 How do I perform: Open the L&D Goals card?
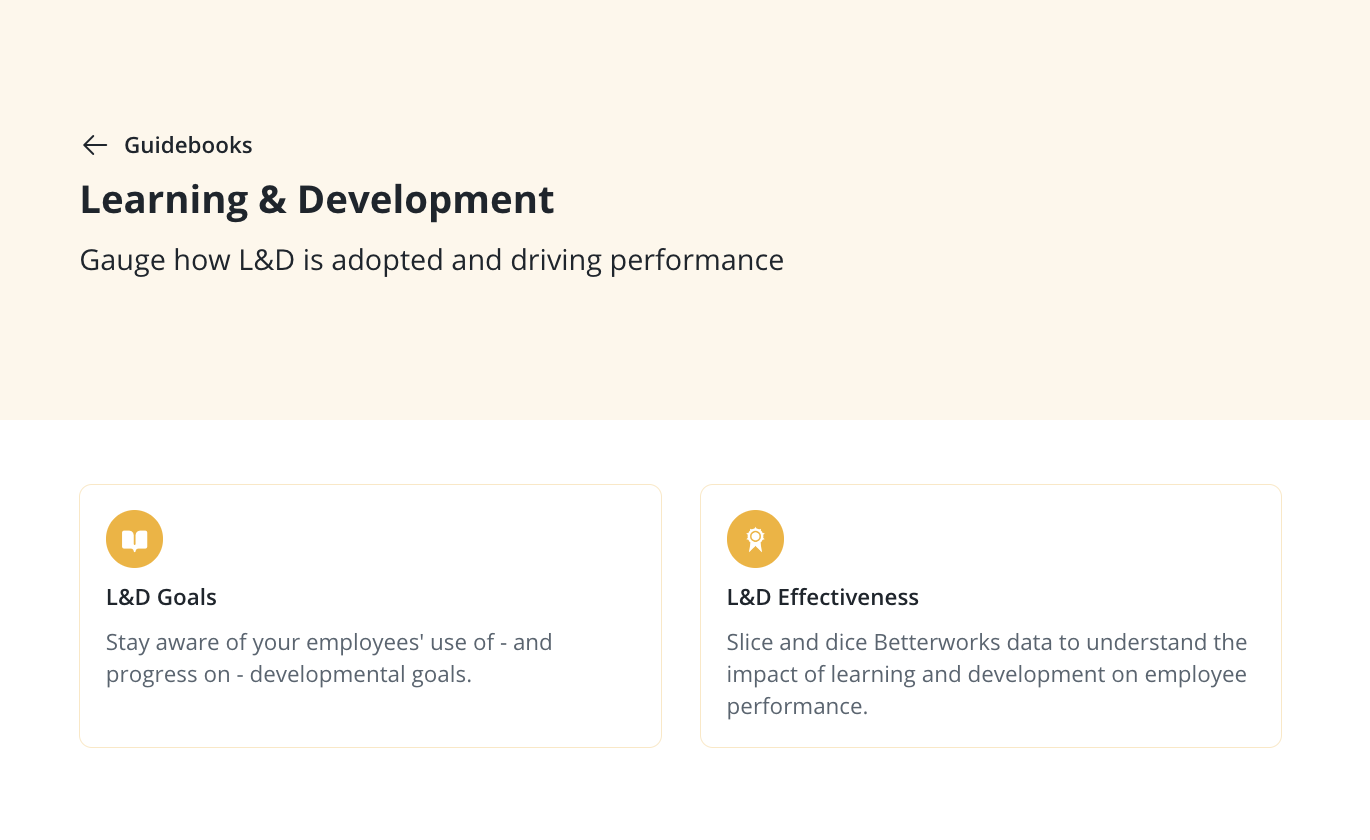(x=370, y=616)
